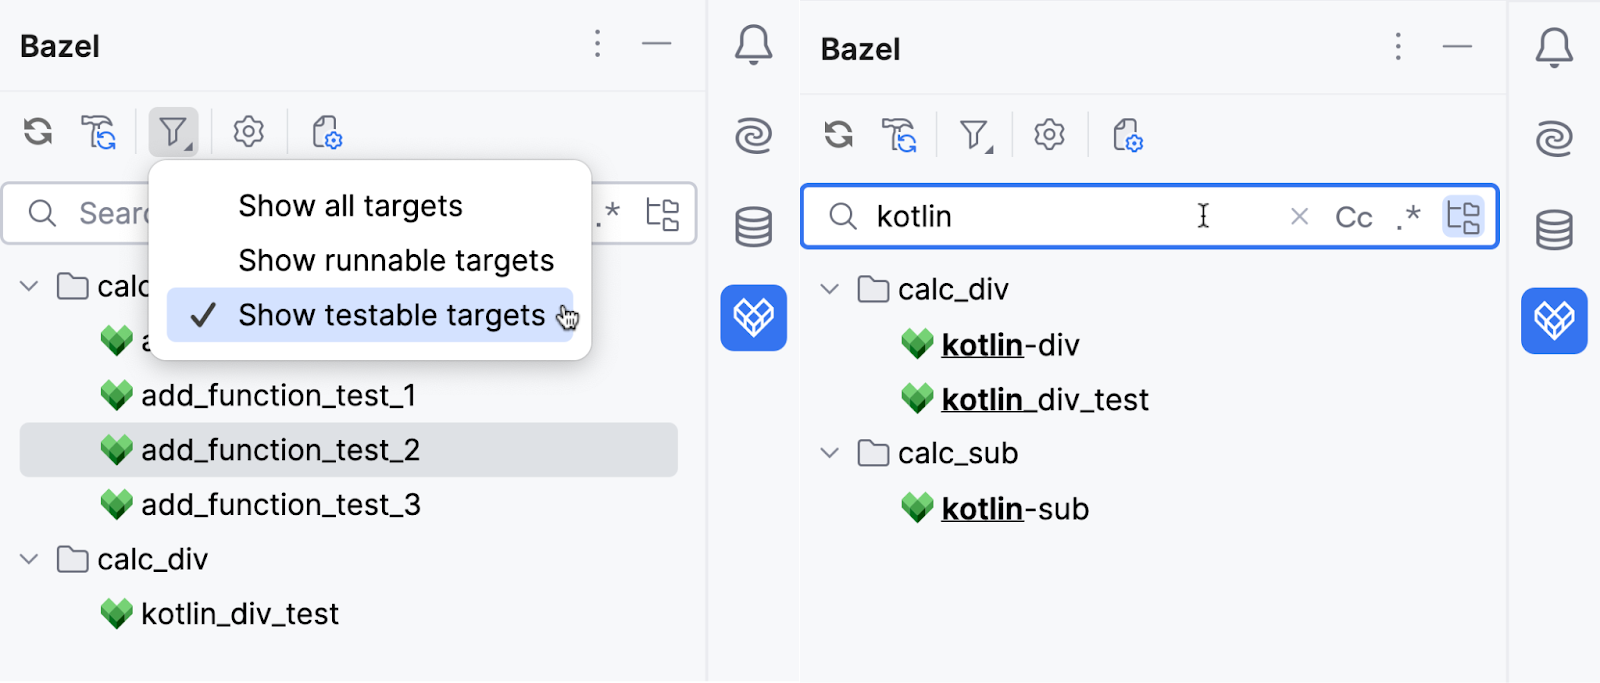Click inside the kotlin search field
Viewport: 1600px width, 683px height.
pyautogui.click(x=1050, y=217)
